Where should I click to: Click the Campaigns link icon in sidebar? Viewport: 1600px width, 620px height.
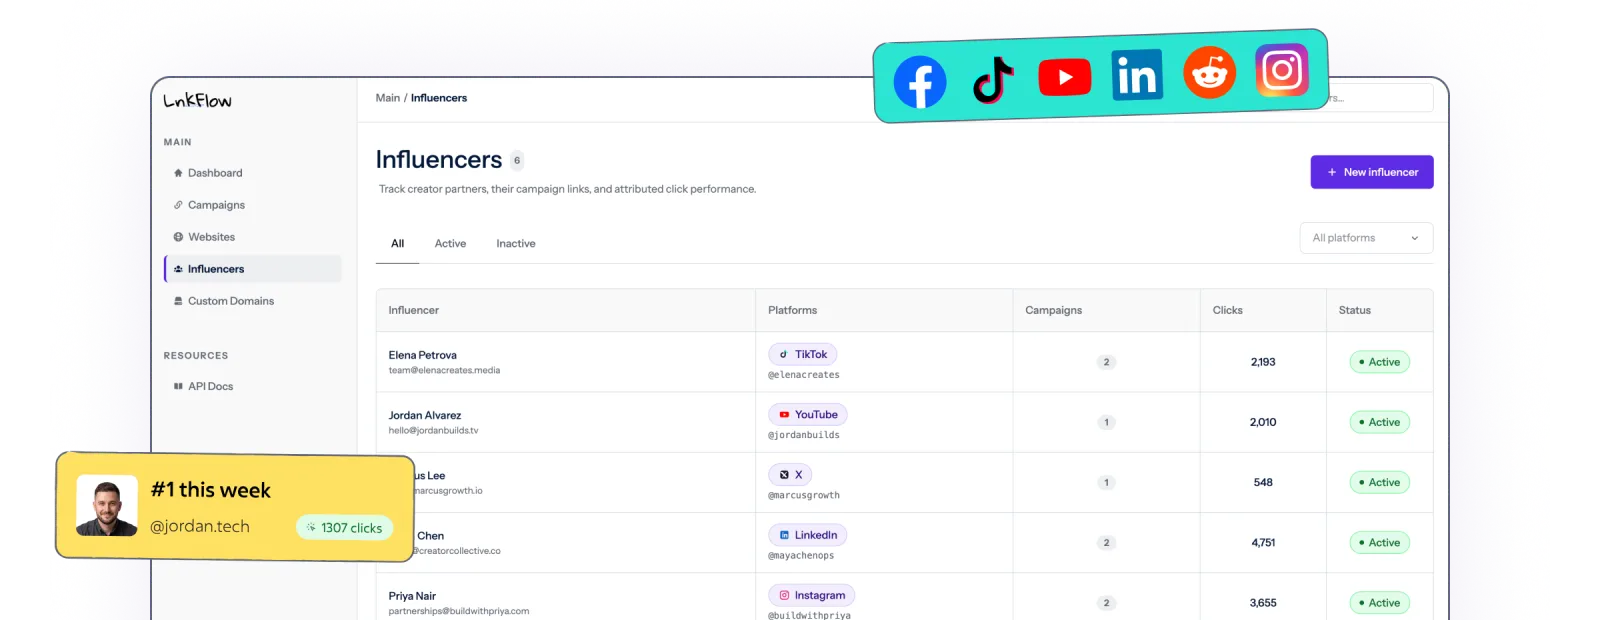[x=178, y=205]
